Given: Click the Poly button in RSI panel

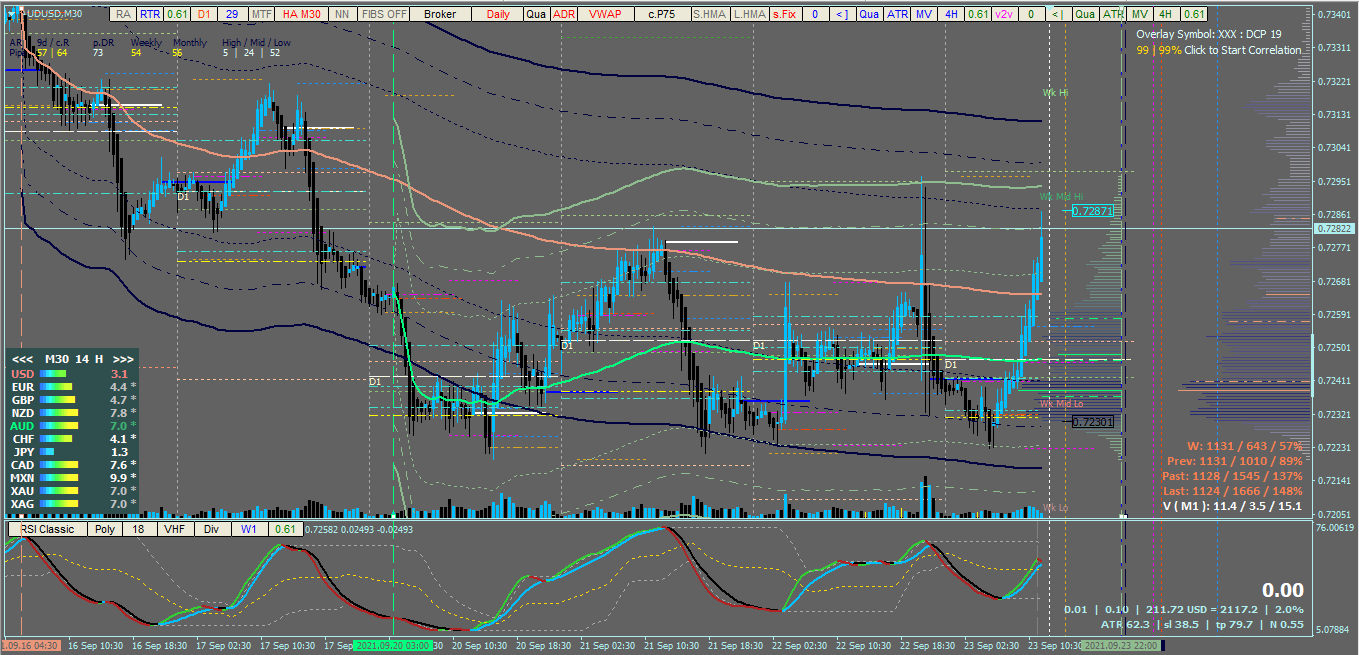Looking at the screenshot, I should (104, 529).
